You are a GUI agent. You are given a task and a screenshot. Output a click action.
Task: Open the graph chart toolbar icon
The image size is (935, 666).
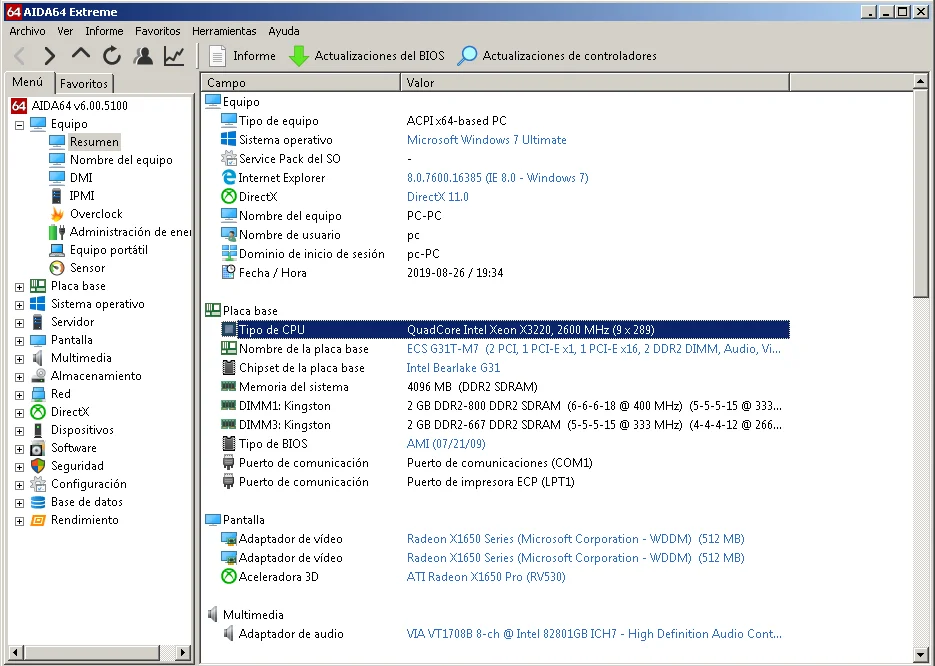pos(174,56)
